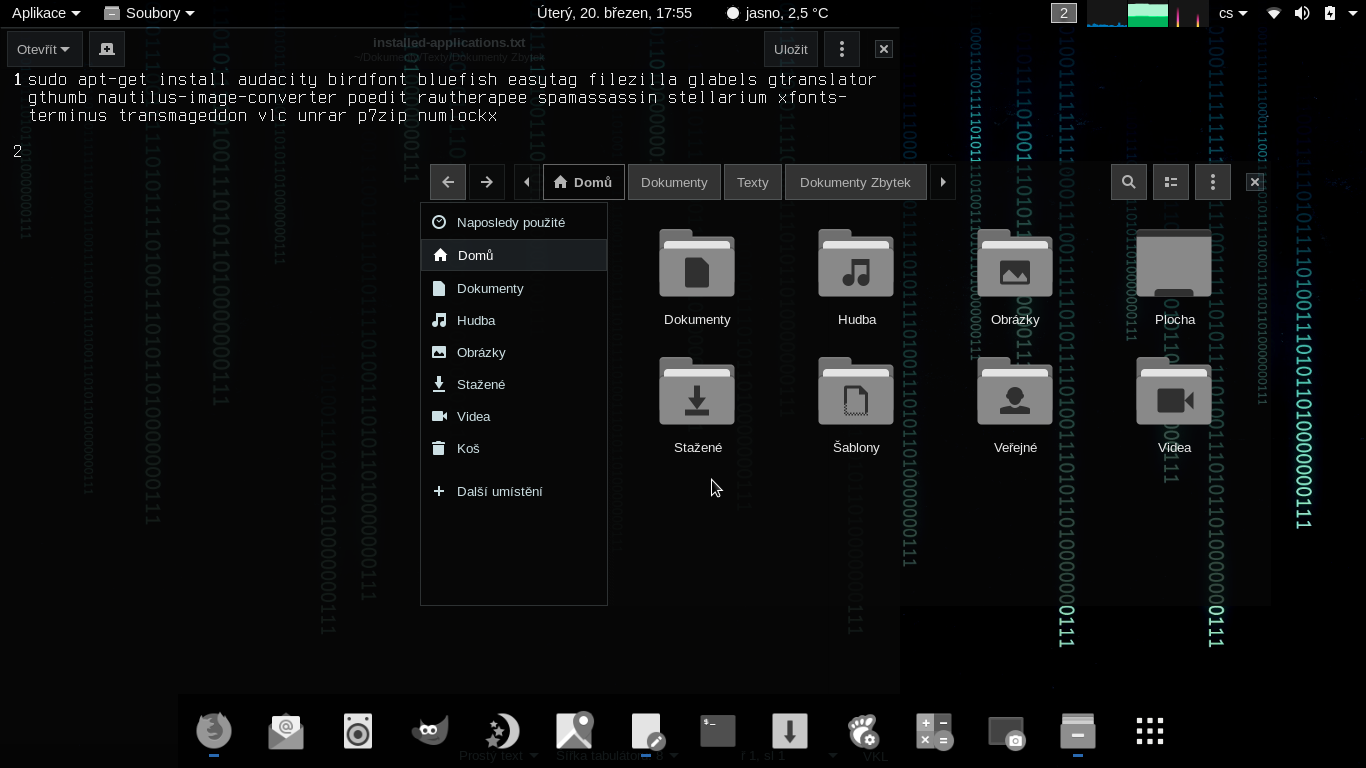This screenshot has height=768, width=1366.
Task: Open the Šablony folder icon
Action: tap(856, 392)
